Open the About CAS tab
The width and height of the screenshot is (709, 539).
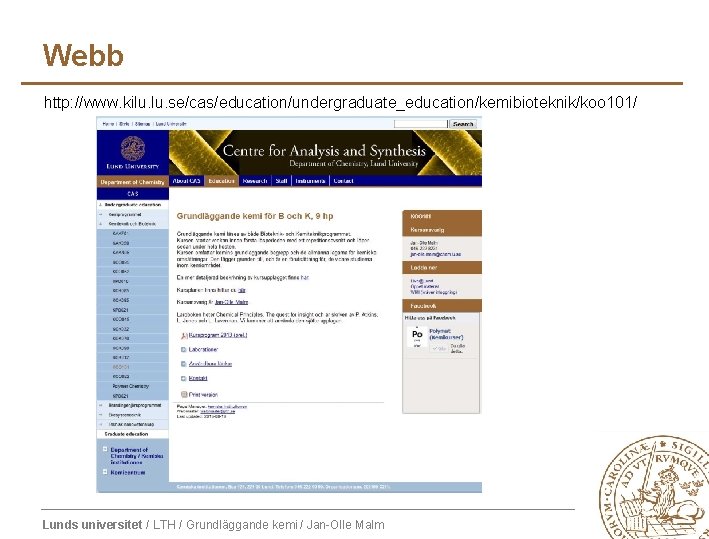coord(186,181)
